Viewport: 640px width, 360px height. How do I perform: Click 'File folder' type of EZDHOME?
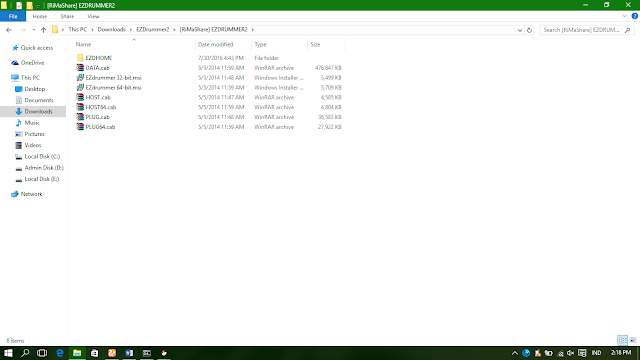coord(267,58)
